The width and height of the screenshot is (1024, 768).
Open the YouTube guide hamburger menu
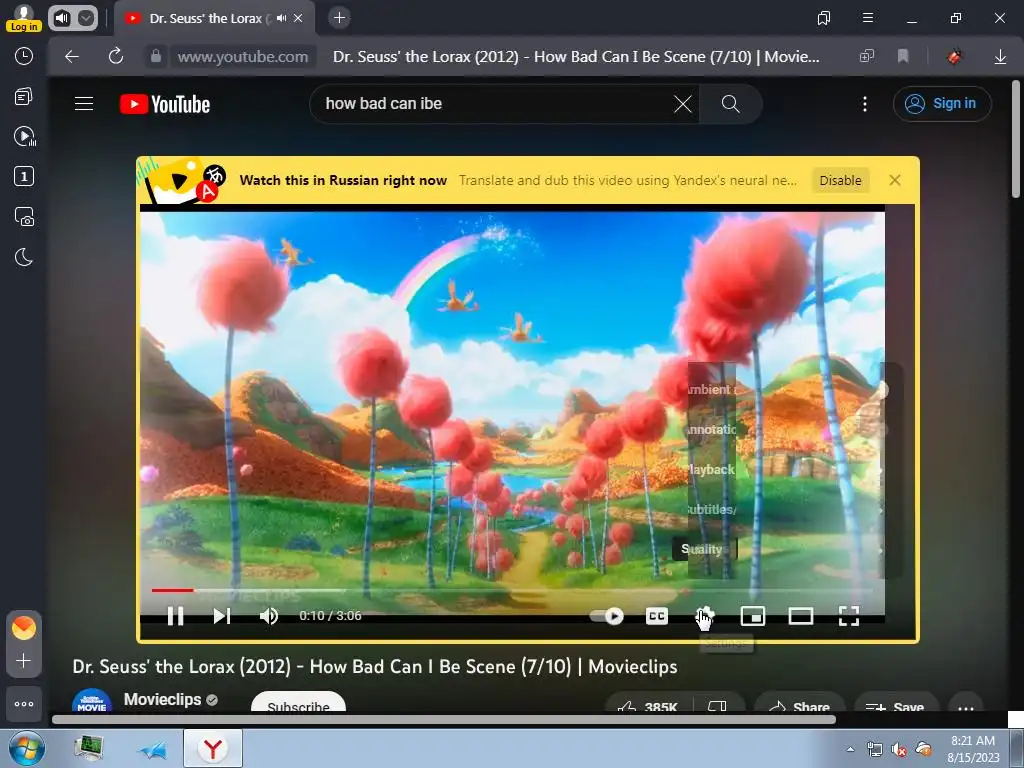[x=84, y=104]
